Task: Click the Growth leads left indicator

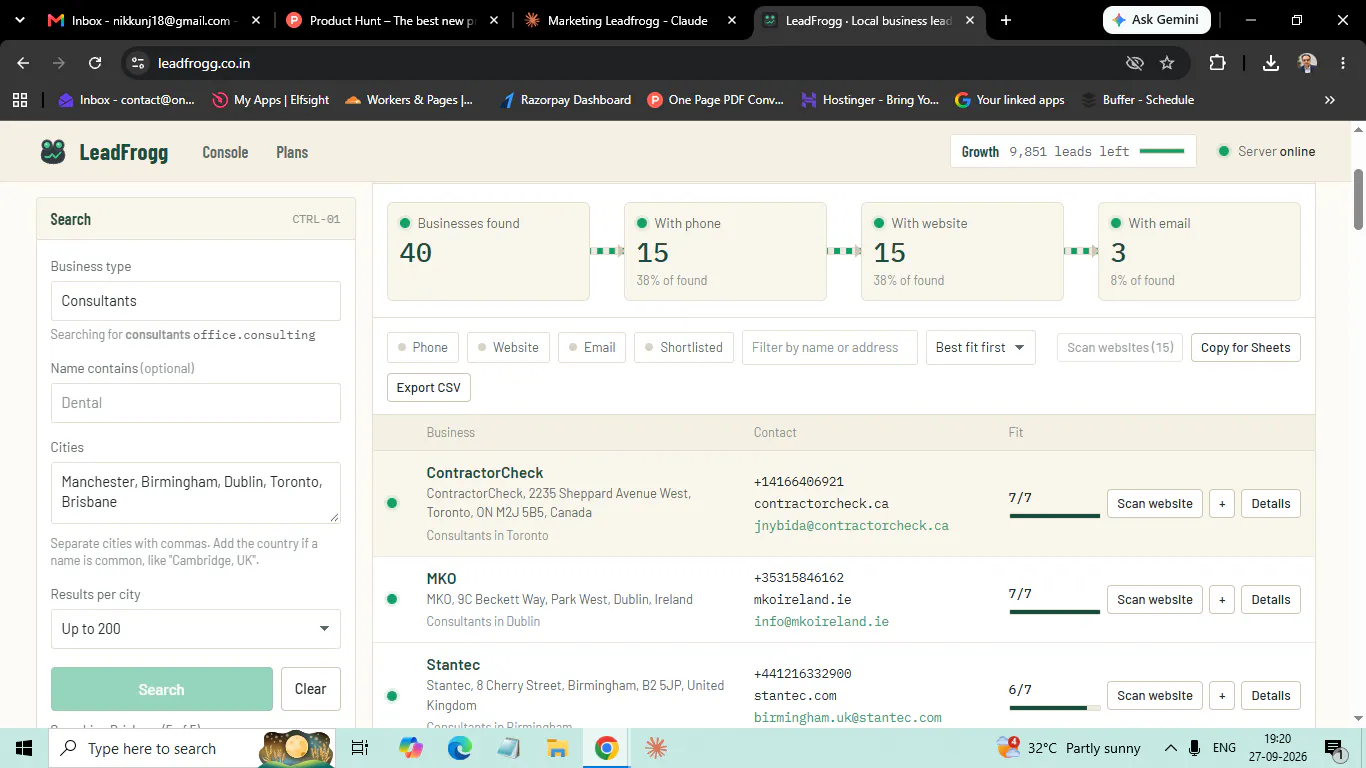Action: pos(1073,152)
